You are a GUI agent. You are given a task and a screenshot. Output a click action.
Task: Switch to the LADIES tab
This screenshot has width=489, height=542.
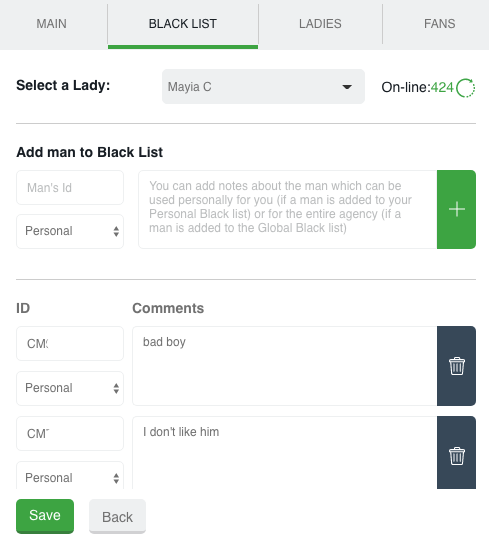tap(320, 24)
